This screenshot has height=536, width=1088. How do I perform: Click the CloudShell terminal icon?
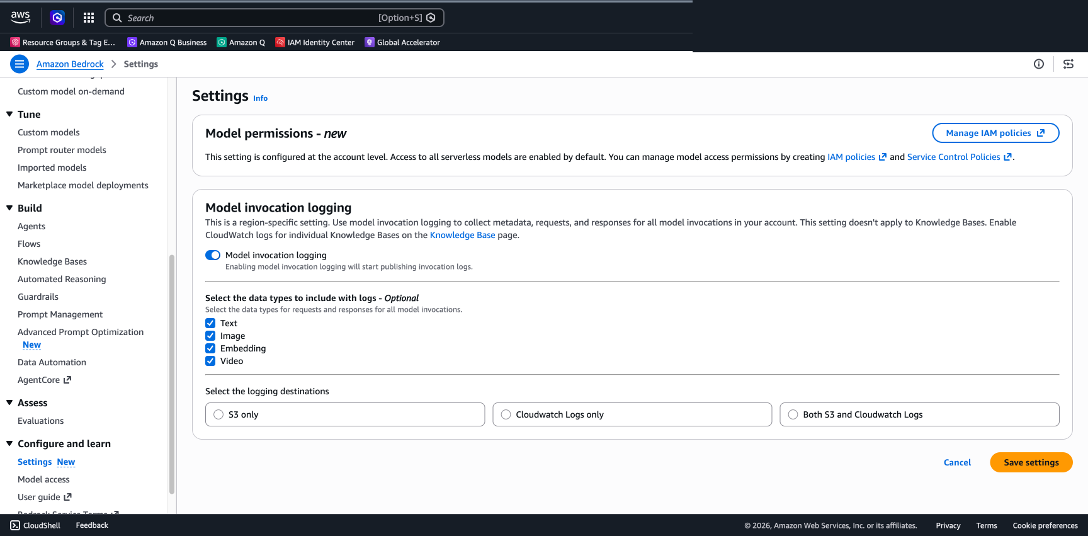(15, 526)
